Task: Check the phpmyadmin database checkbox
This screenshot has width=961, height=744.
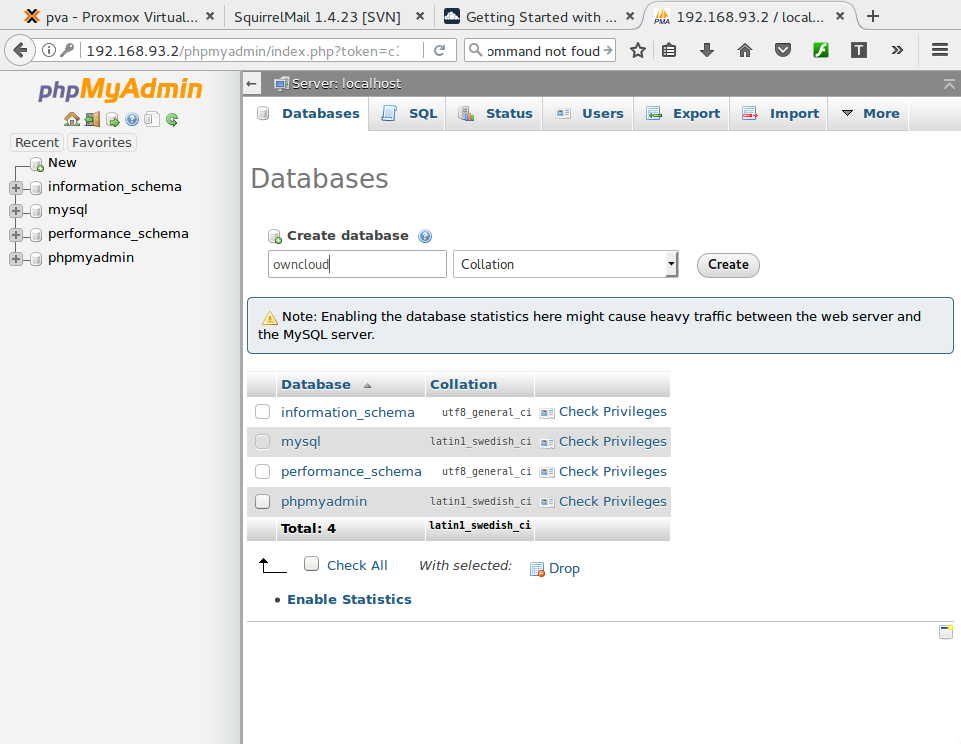Action: click(x=262, y=501)
